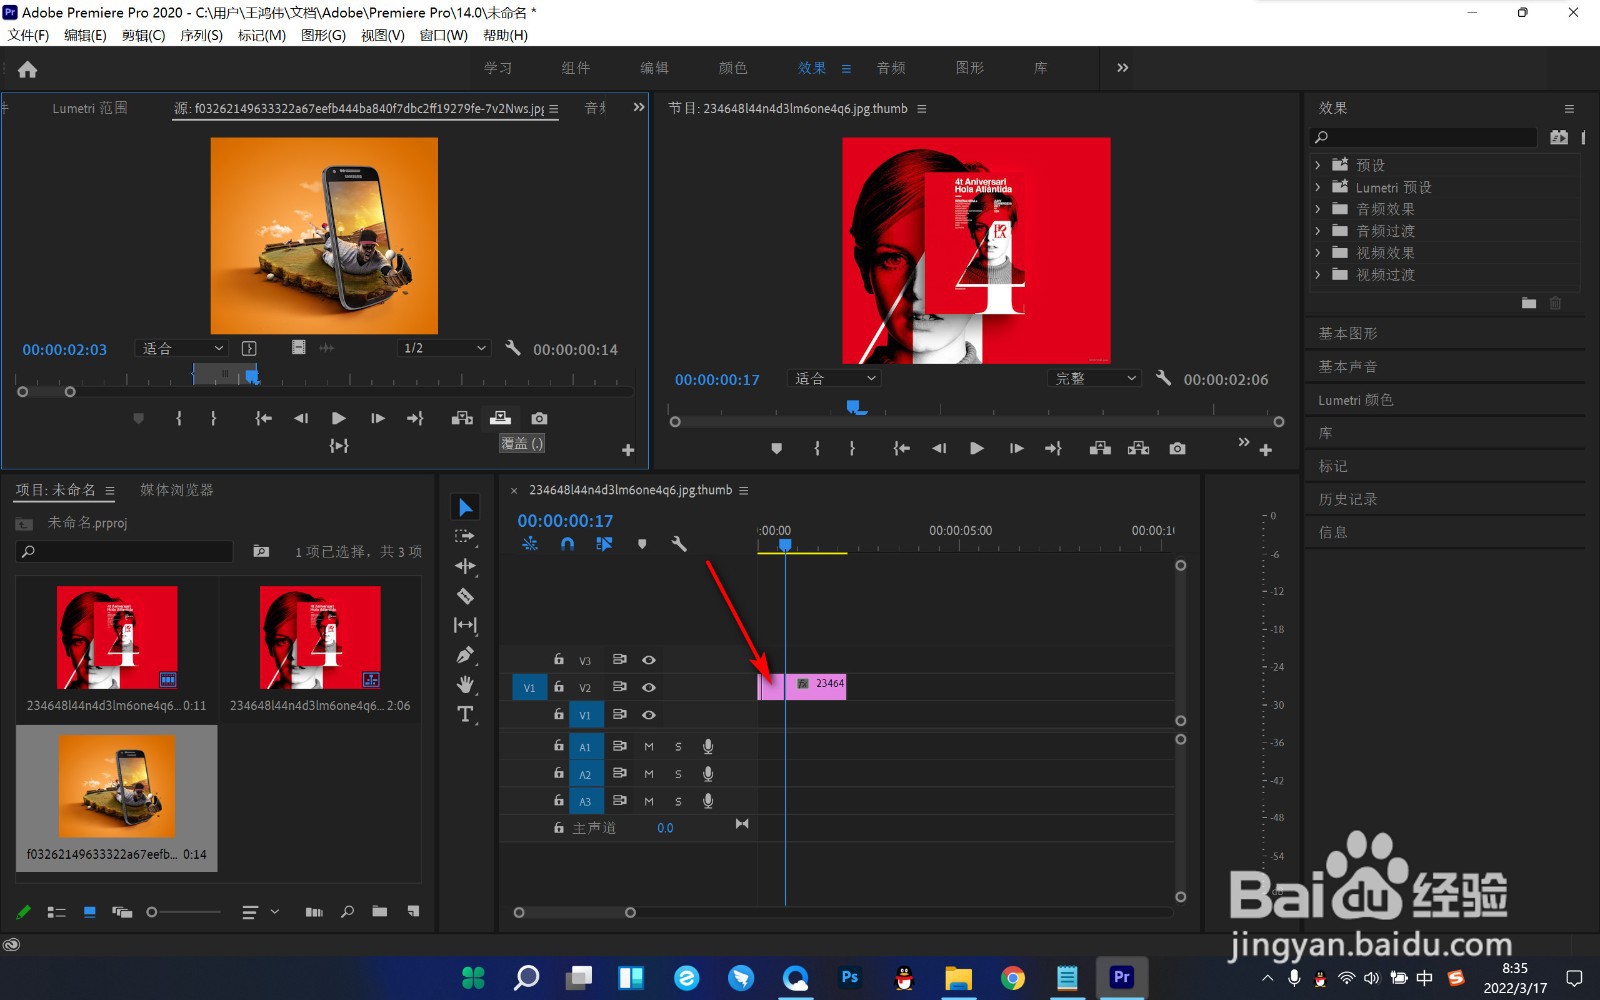Switch to the Lumetri 范围 tab

click(x=90, y=108)
